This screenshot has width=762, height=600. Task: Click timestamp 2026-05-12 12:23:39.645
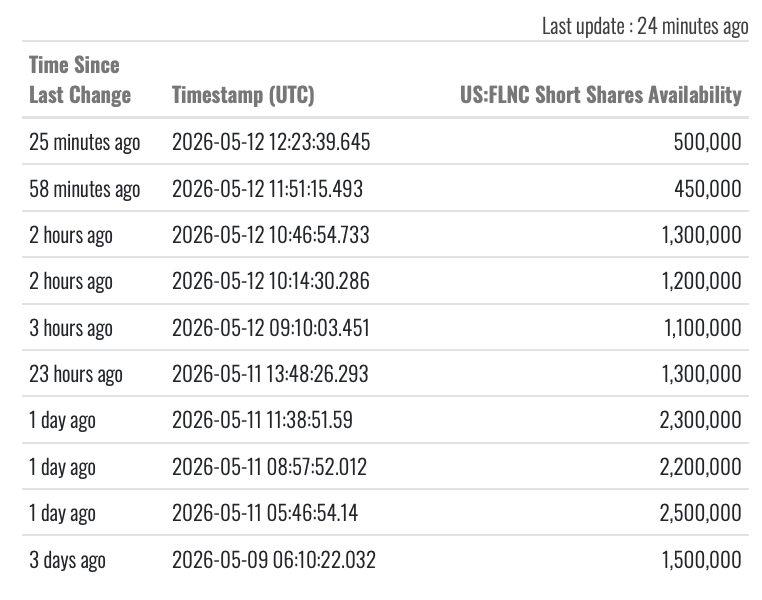tap(271, 142)
